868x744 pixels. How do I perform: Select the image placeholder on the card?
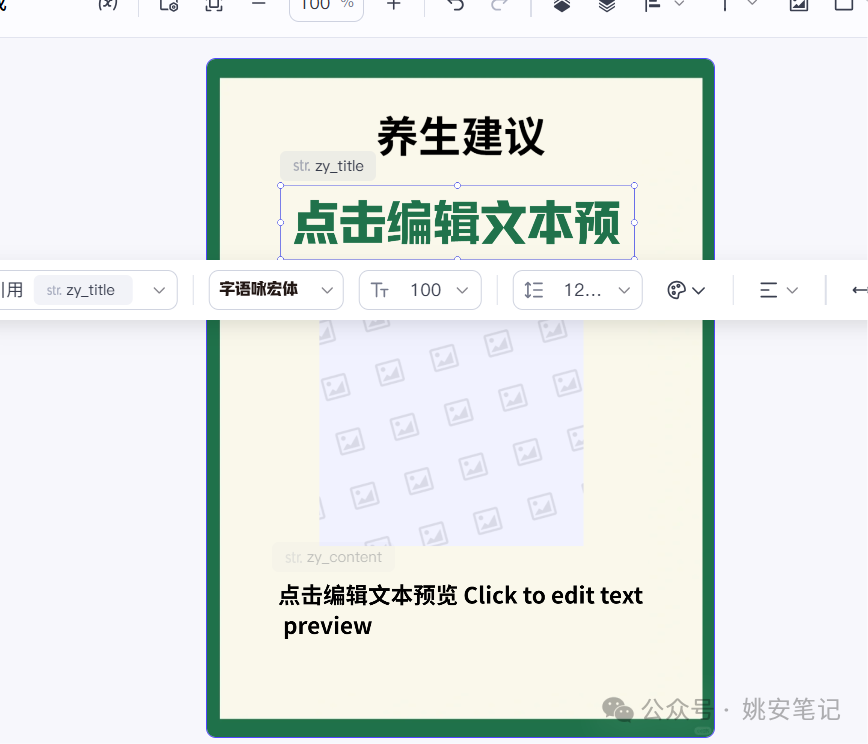click(x=451, y=433)
